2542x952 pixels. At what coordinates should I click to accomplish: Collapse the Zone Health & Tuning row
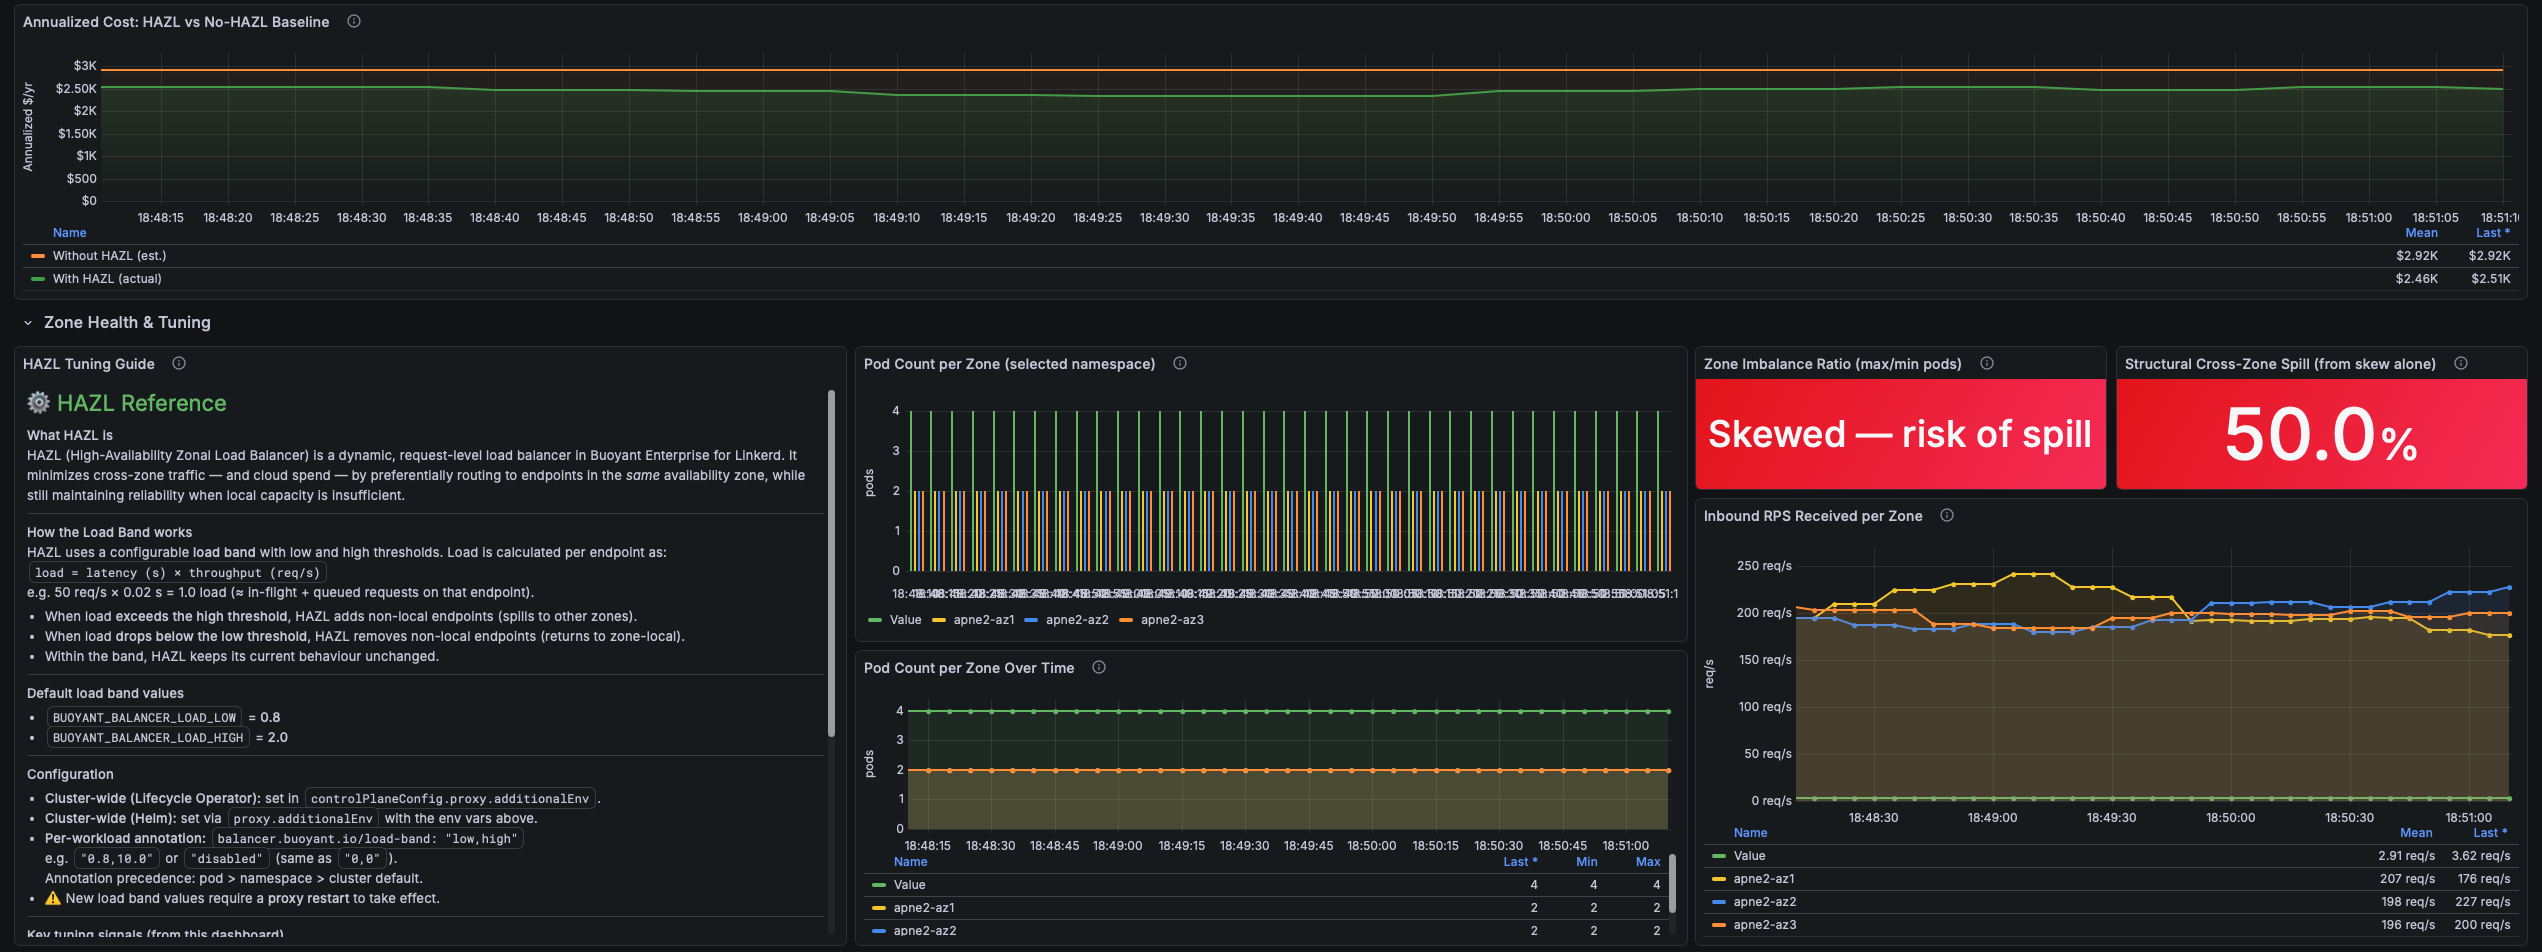point(28,323)
